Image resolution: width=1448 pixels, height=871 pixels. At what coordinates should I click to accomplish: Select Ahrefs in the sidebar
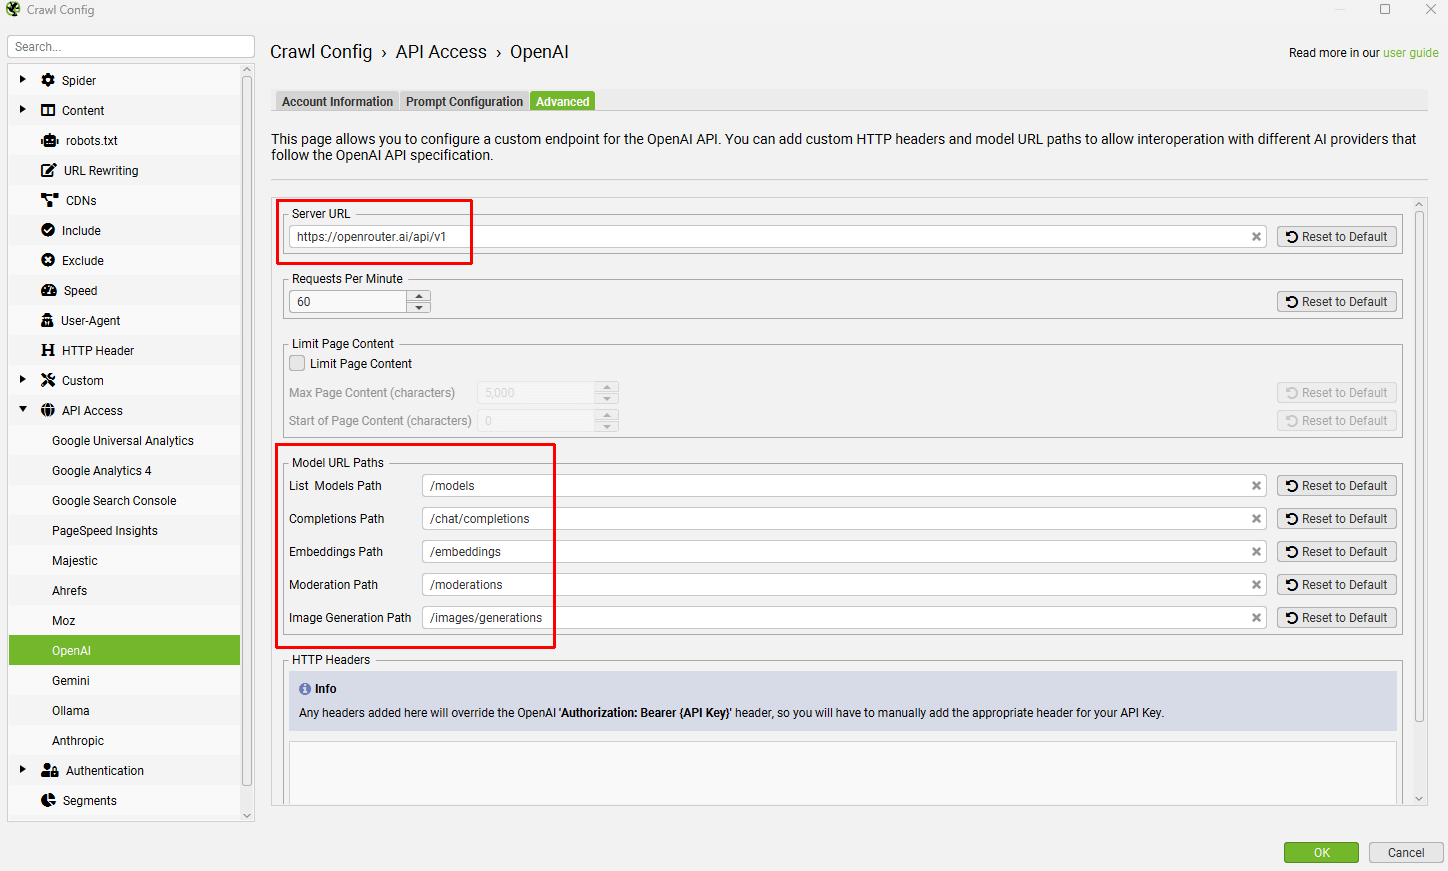[x=124, y=590]
